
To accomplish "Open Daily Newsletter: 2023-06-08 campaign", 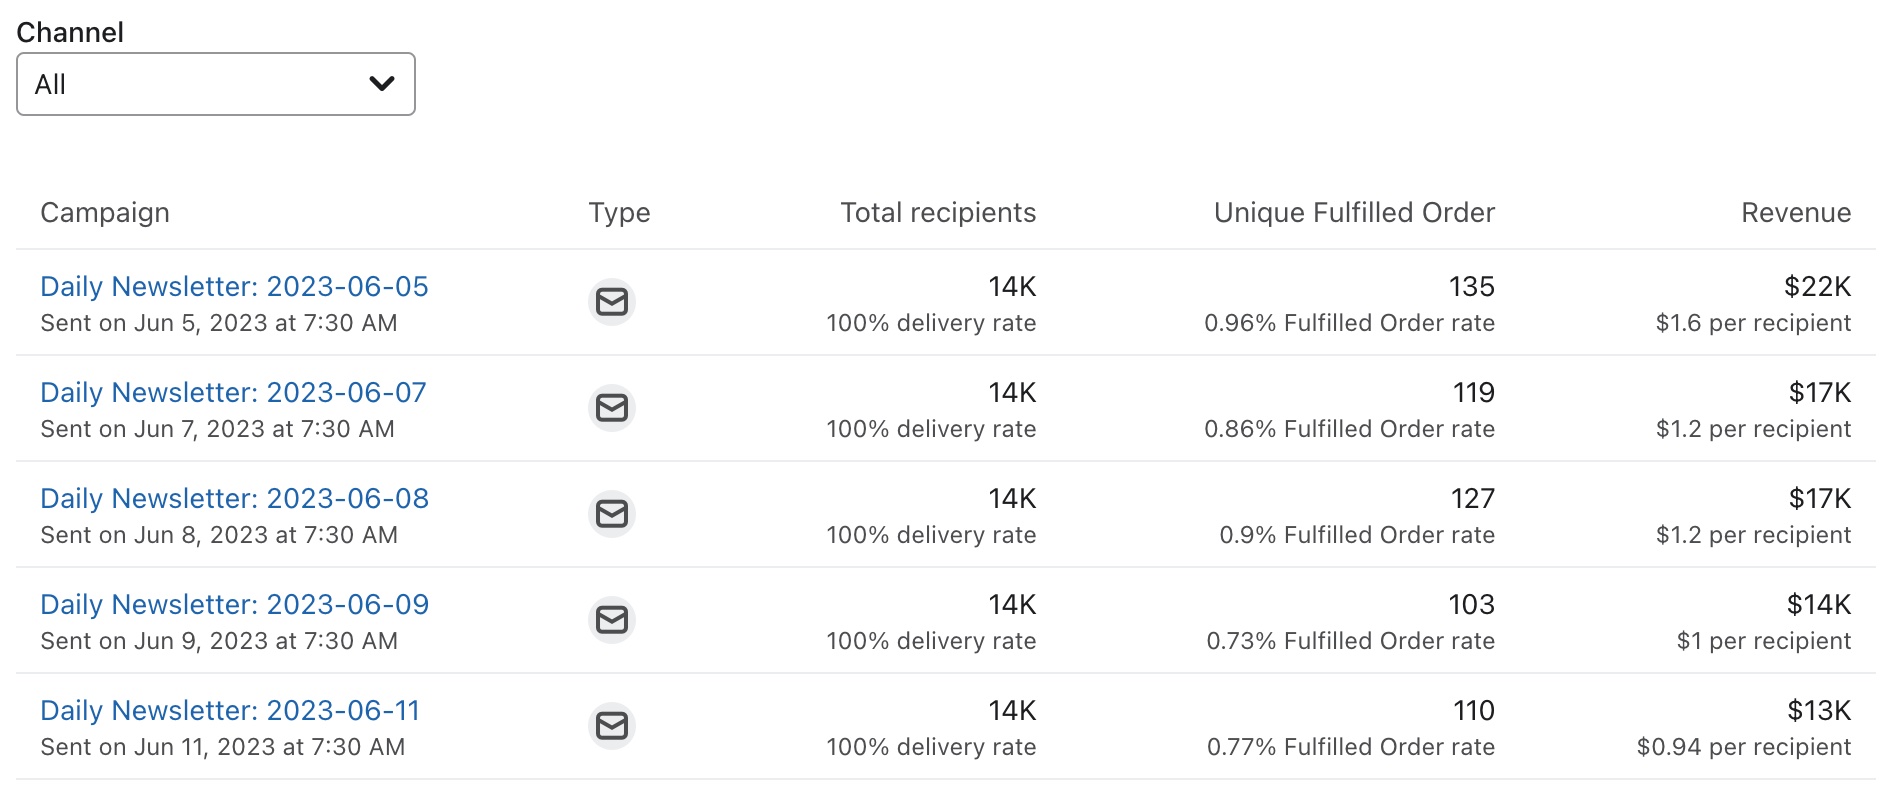I will (x=234, y=499).
